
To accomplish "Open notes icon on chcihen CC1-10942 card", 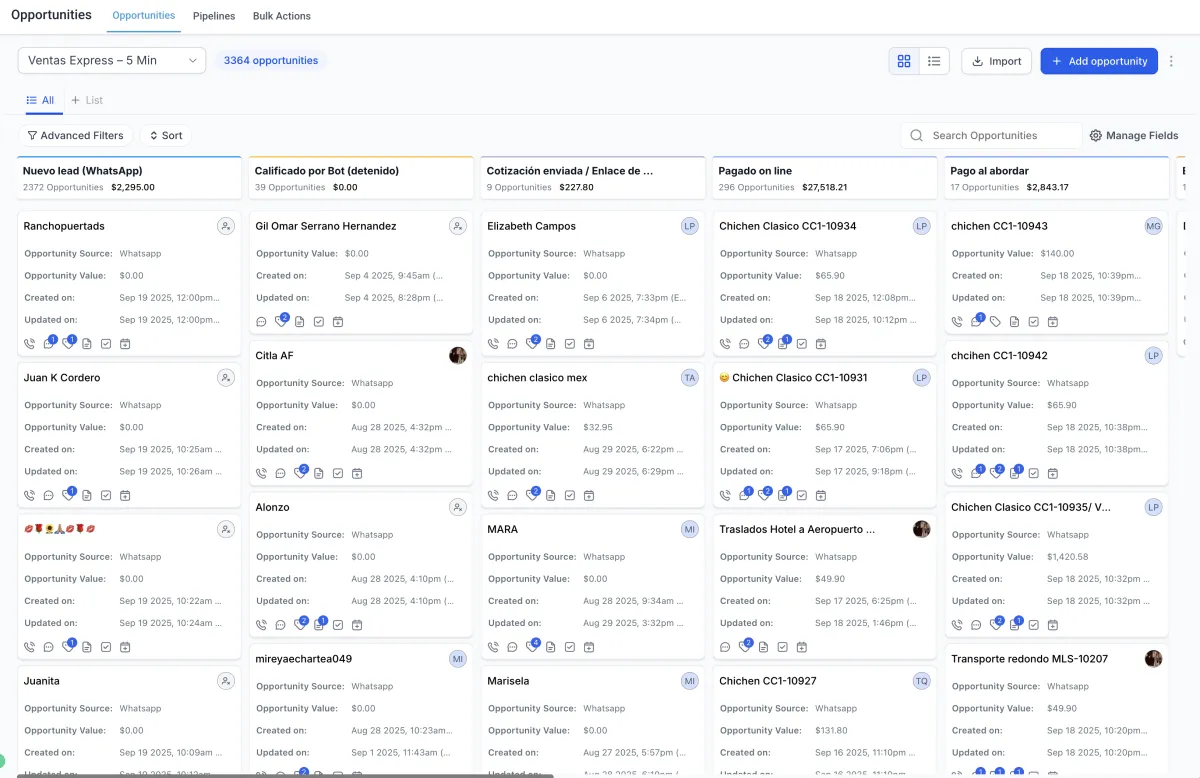I will click(1015, 473).
